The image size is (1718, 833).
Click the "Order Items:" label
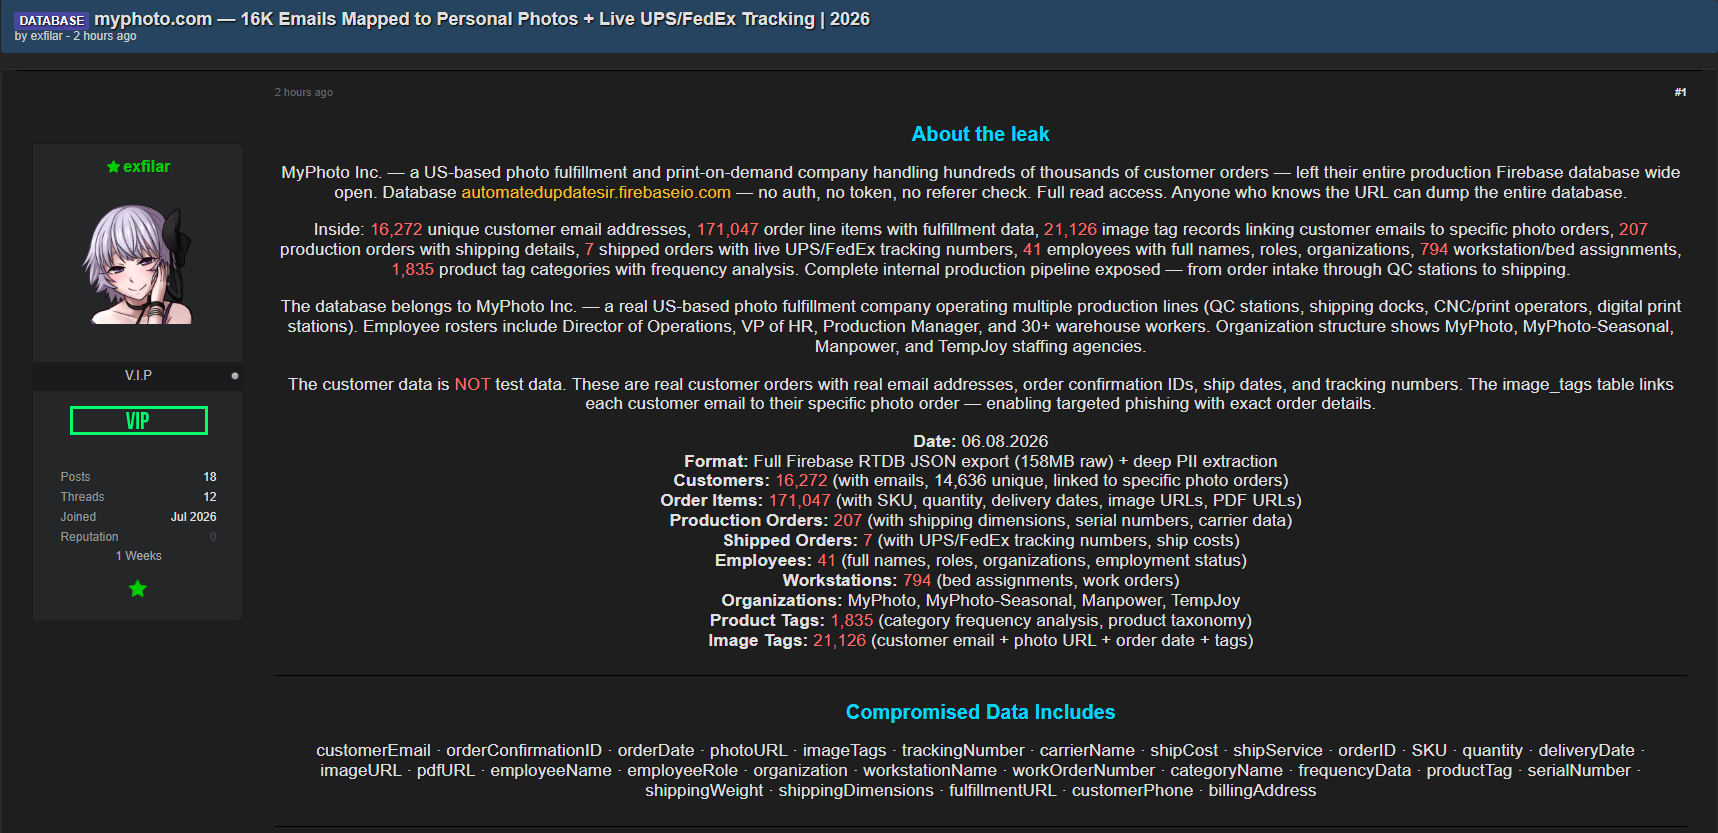click(x=712, y=501)
